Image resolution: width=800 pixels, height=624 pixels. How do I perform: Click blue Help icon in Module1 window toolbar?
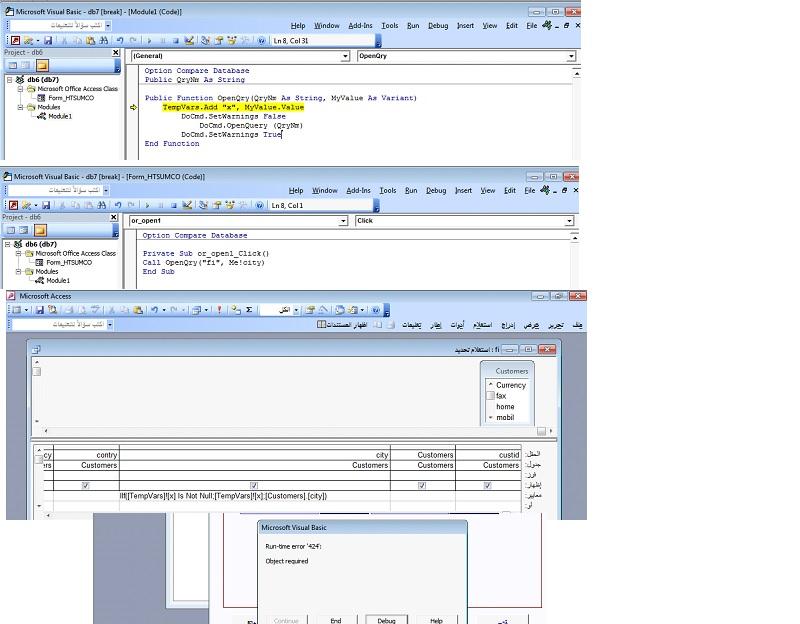coord(262,40)
